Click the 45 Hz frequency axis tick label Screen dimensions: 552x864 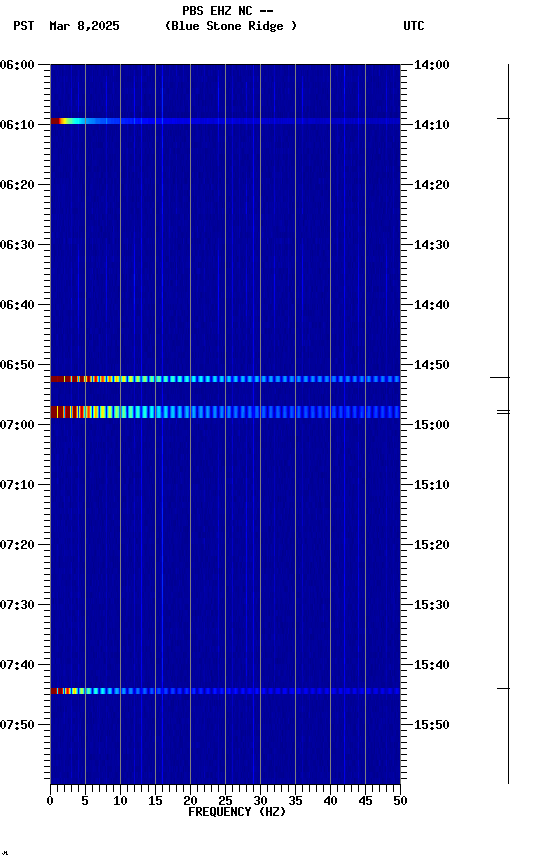point(365,801)
